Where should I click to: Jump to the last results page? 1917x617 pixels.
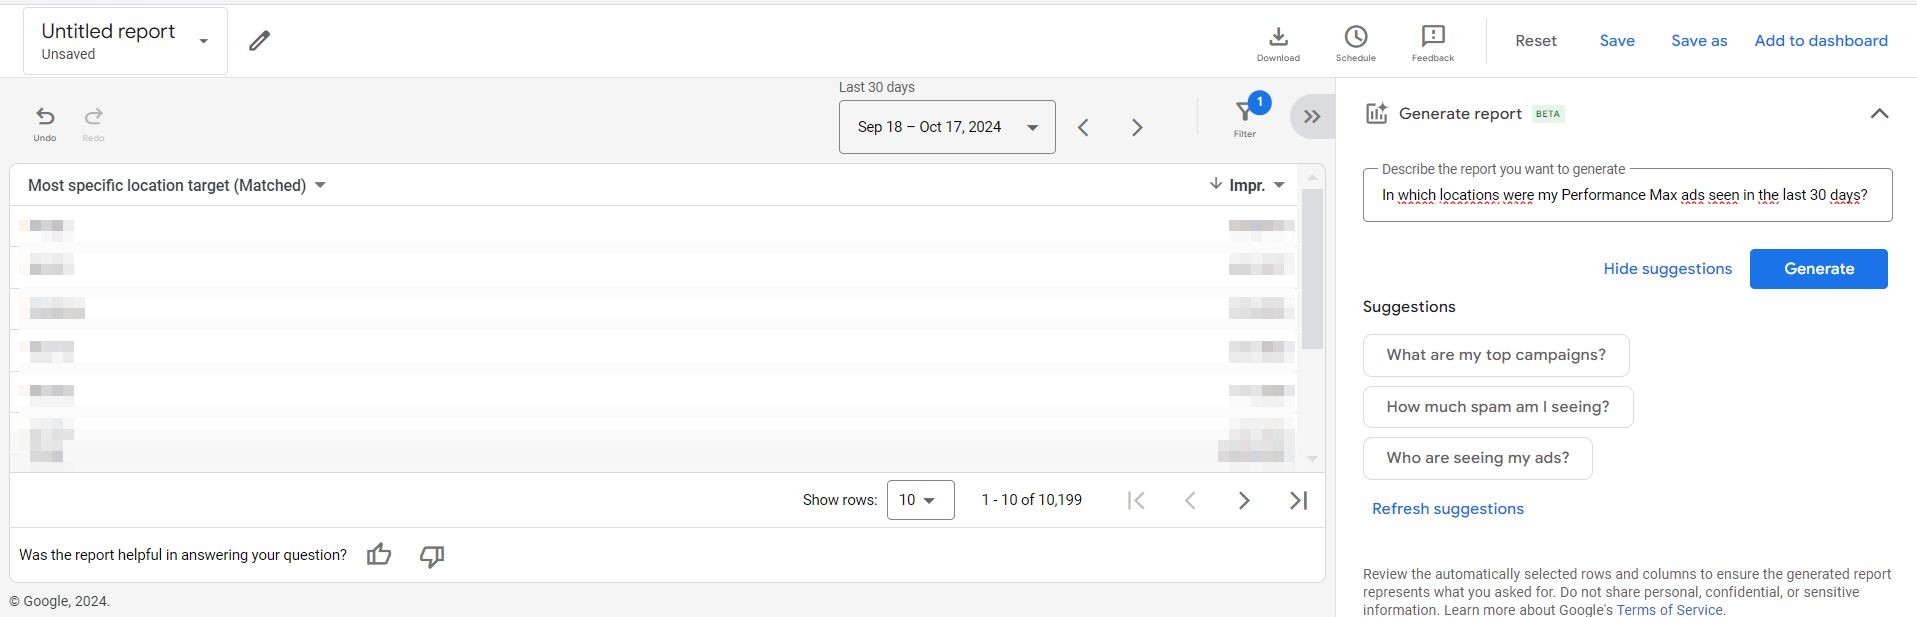(1298, 500)
